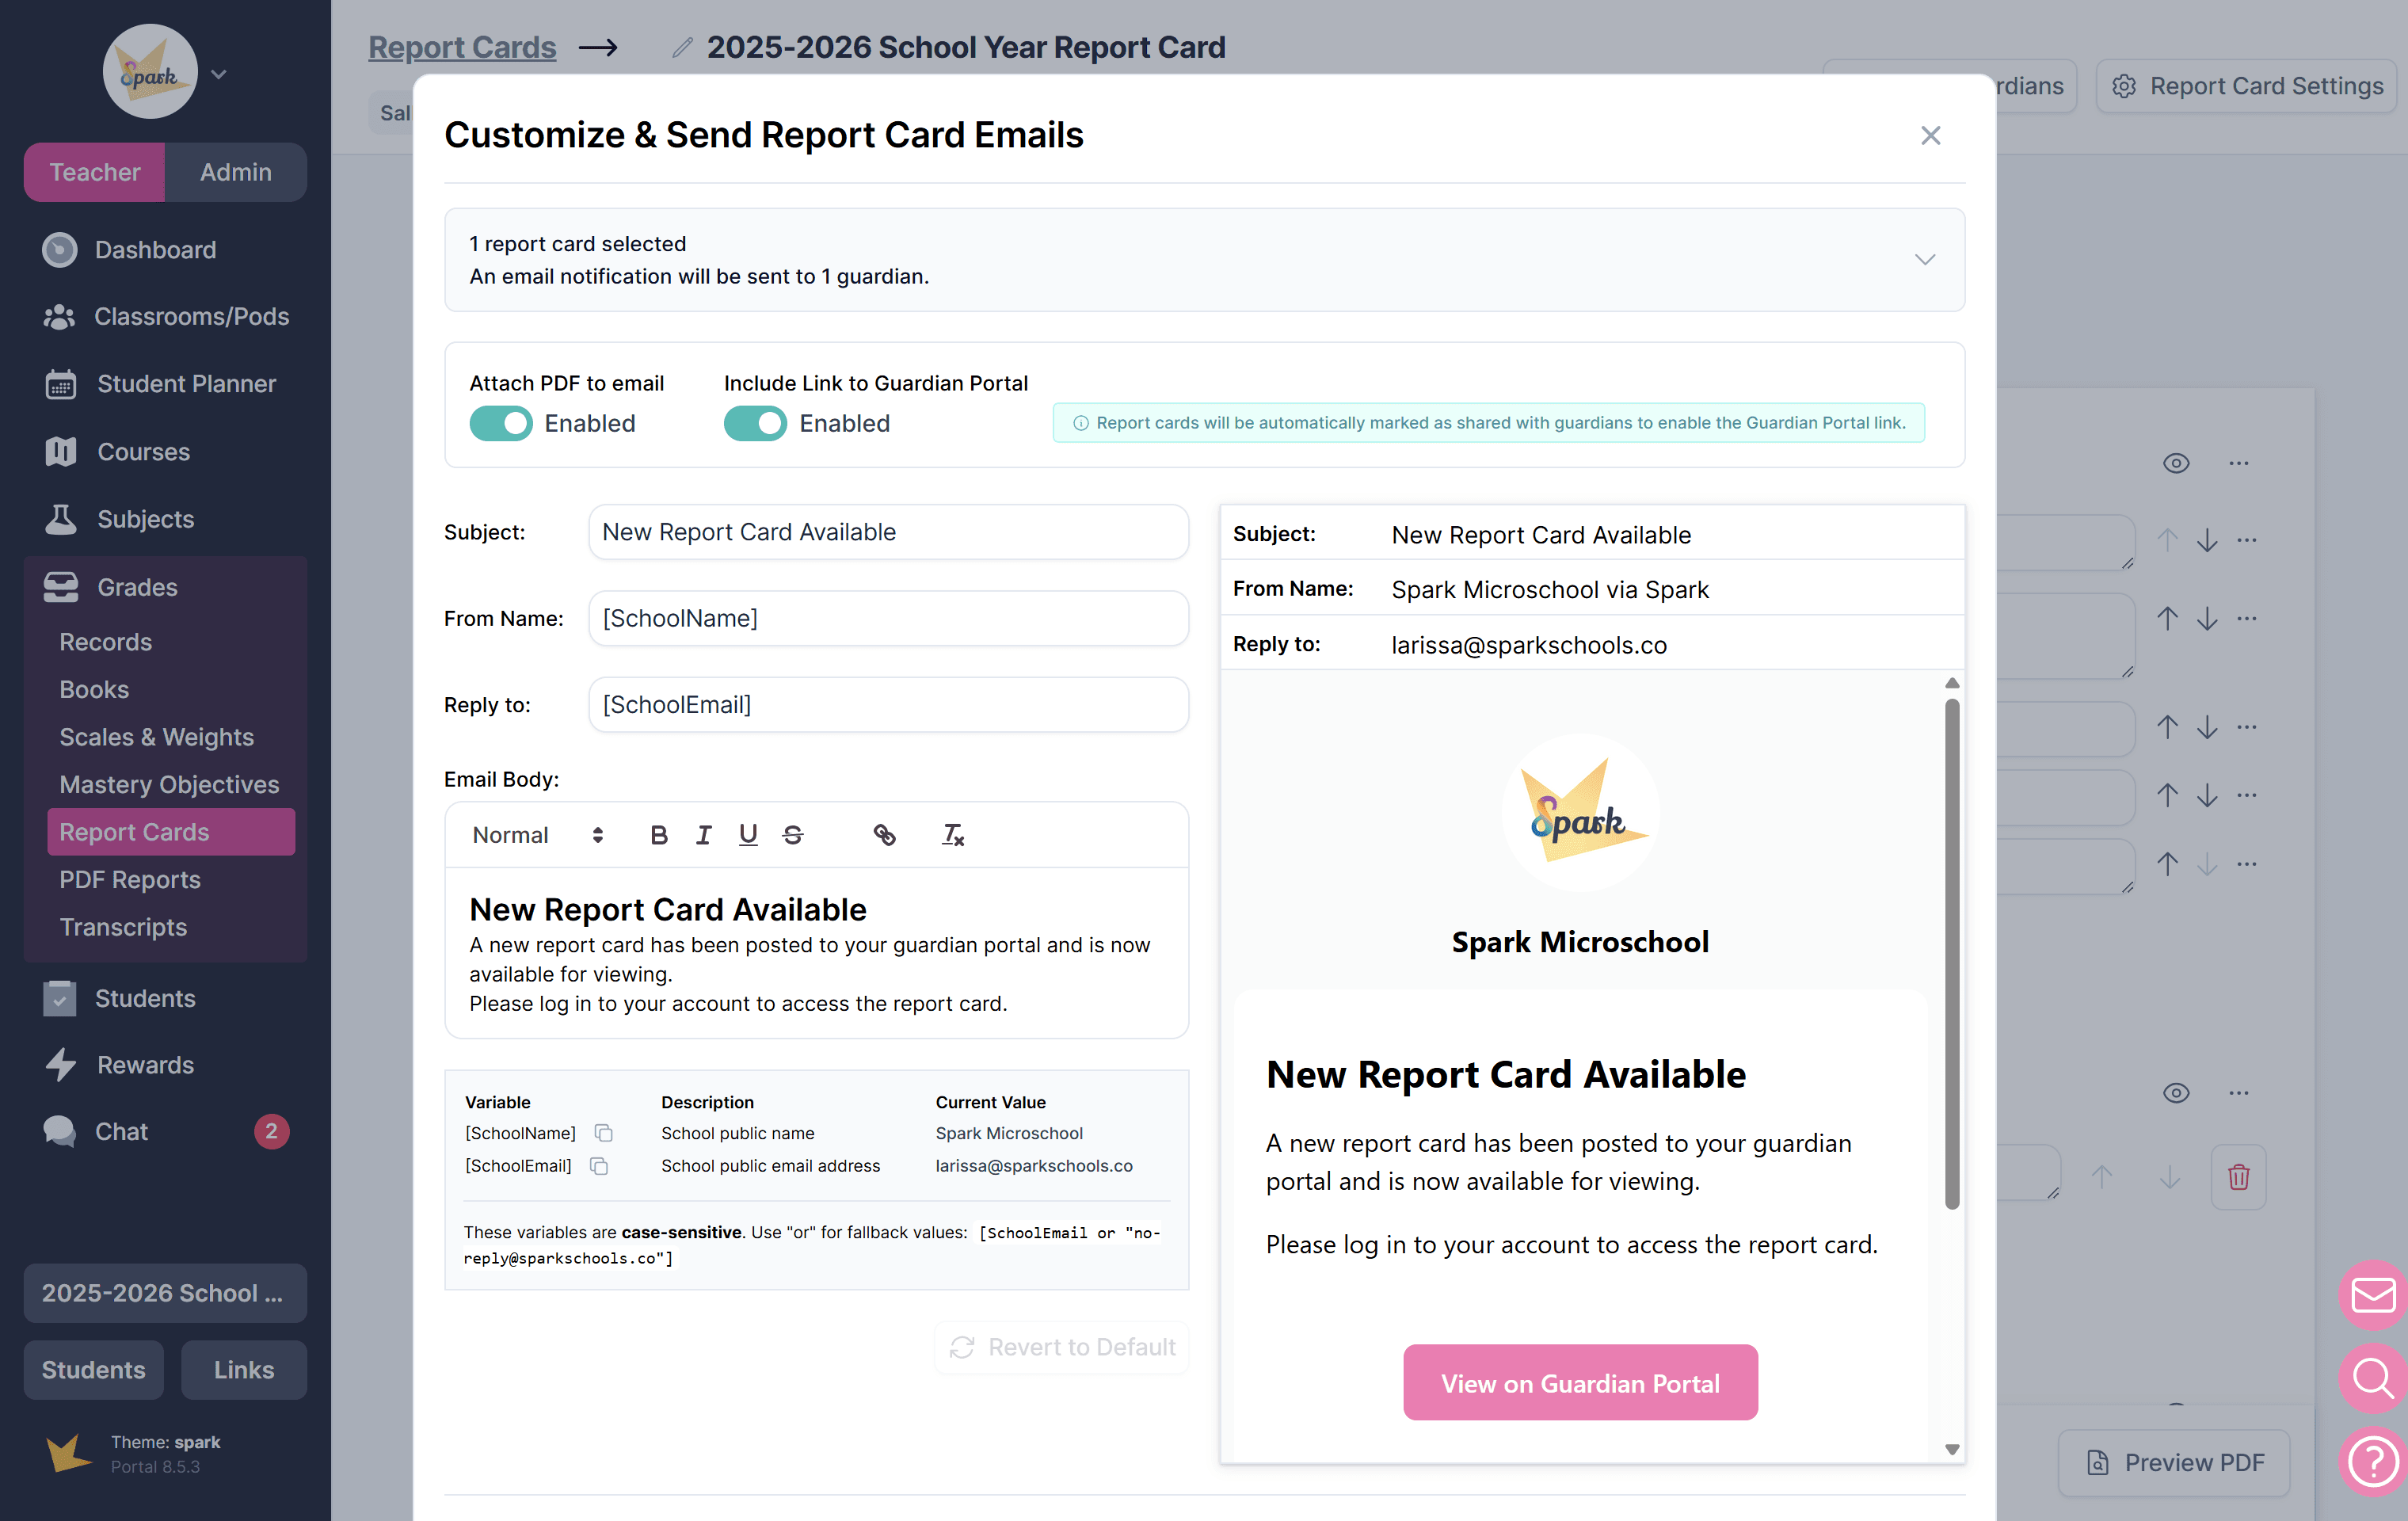Apply underline formatting in email editor
Image resolution: width=2408 pixels, height=1521 pixels.
point(748,835)
